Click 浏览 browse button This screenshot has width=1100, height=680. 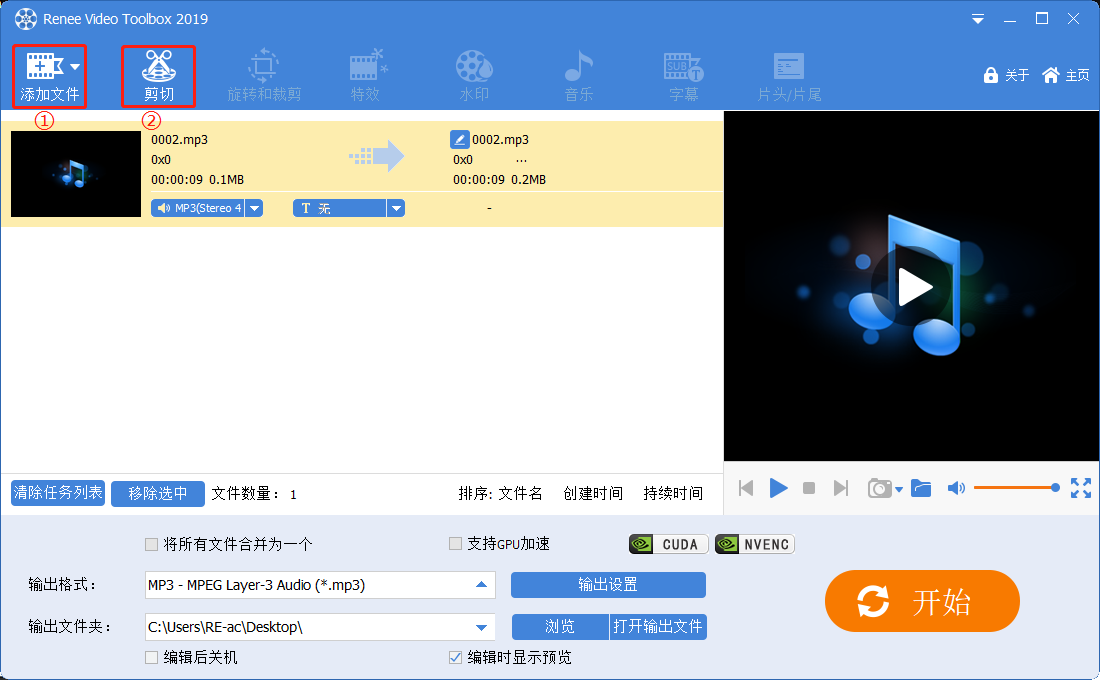560,627
